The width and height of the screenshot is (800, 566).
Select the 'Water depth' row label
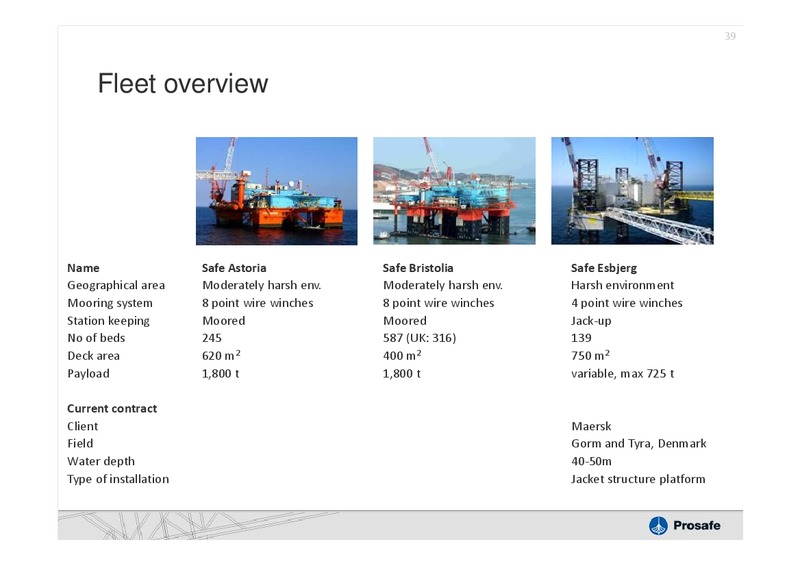click(x=101, y=461)
